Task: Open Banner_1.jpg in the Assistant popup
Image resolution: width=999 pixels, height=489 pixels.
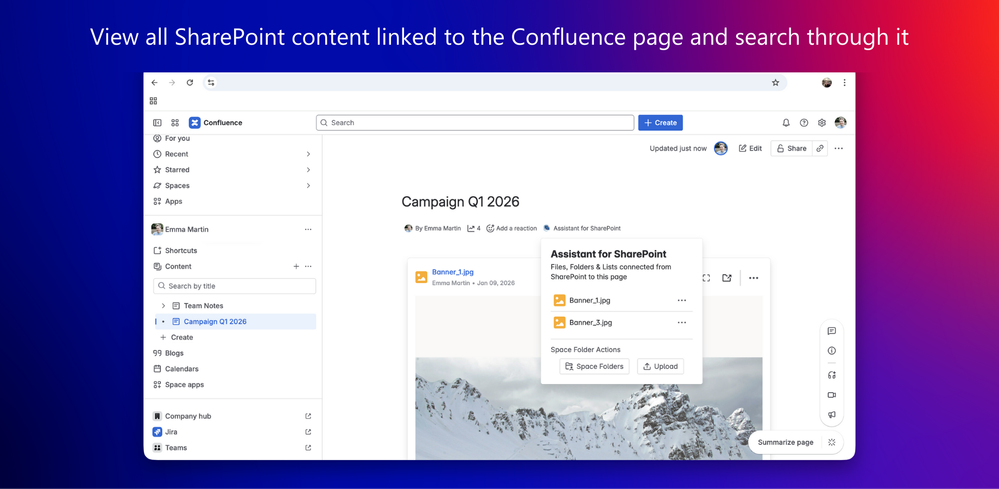Action: pyautogui.click(x=590, y=301)
